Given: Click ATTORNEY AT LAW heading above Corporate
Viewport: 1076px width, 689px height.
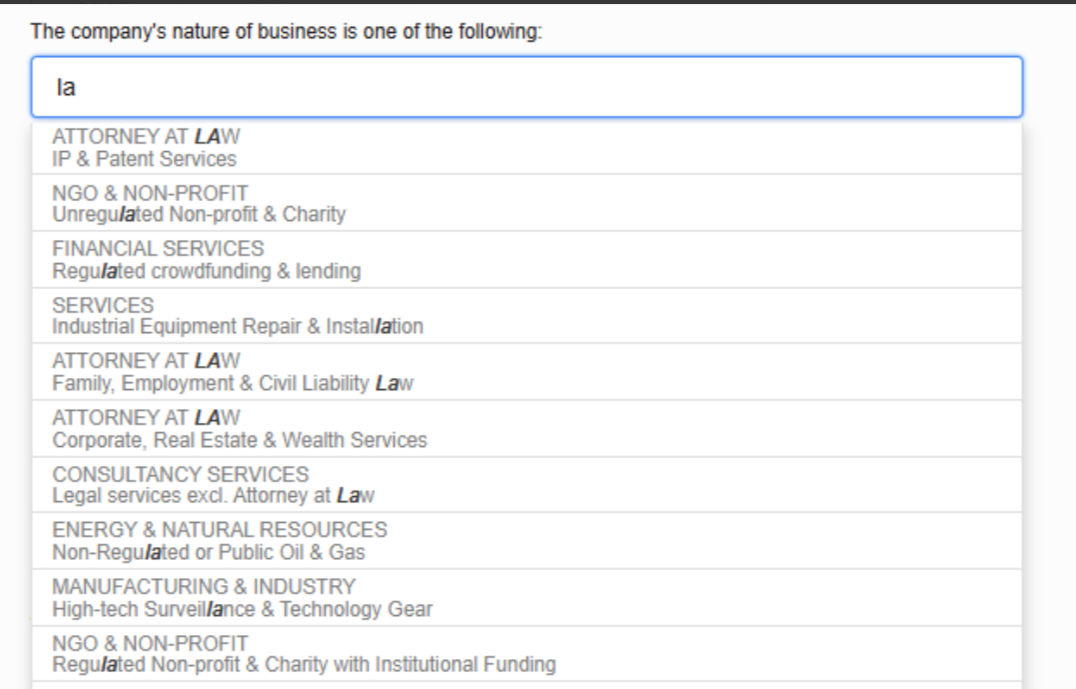Looking at the screenshot, I should pyautogui.click(x=146, y=417).
